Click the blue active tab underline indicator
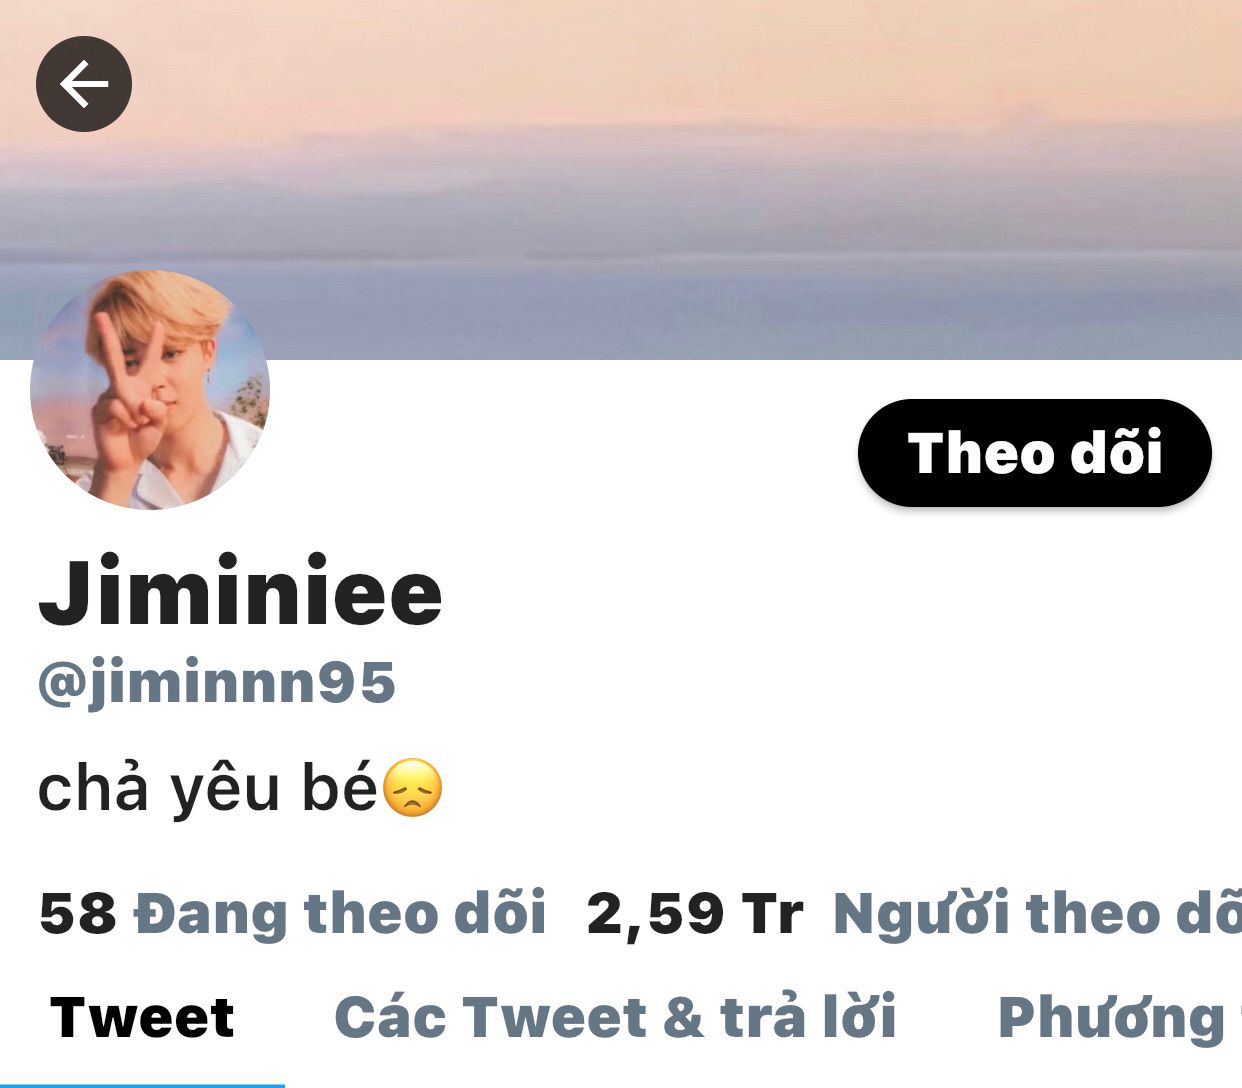Screen dimensions: 1242x1088 click(x=142, y=1085)
